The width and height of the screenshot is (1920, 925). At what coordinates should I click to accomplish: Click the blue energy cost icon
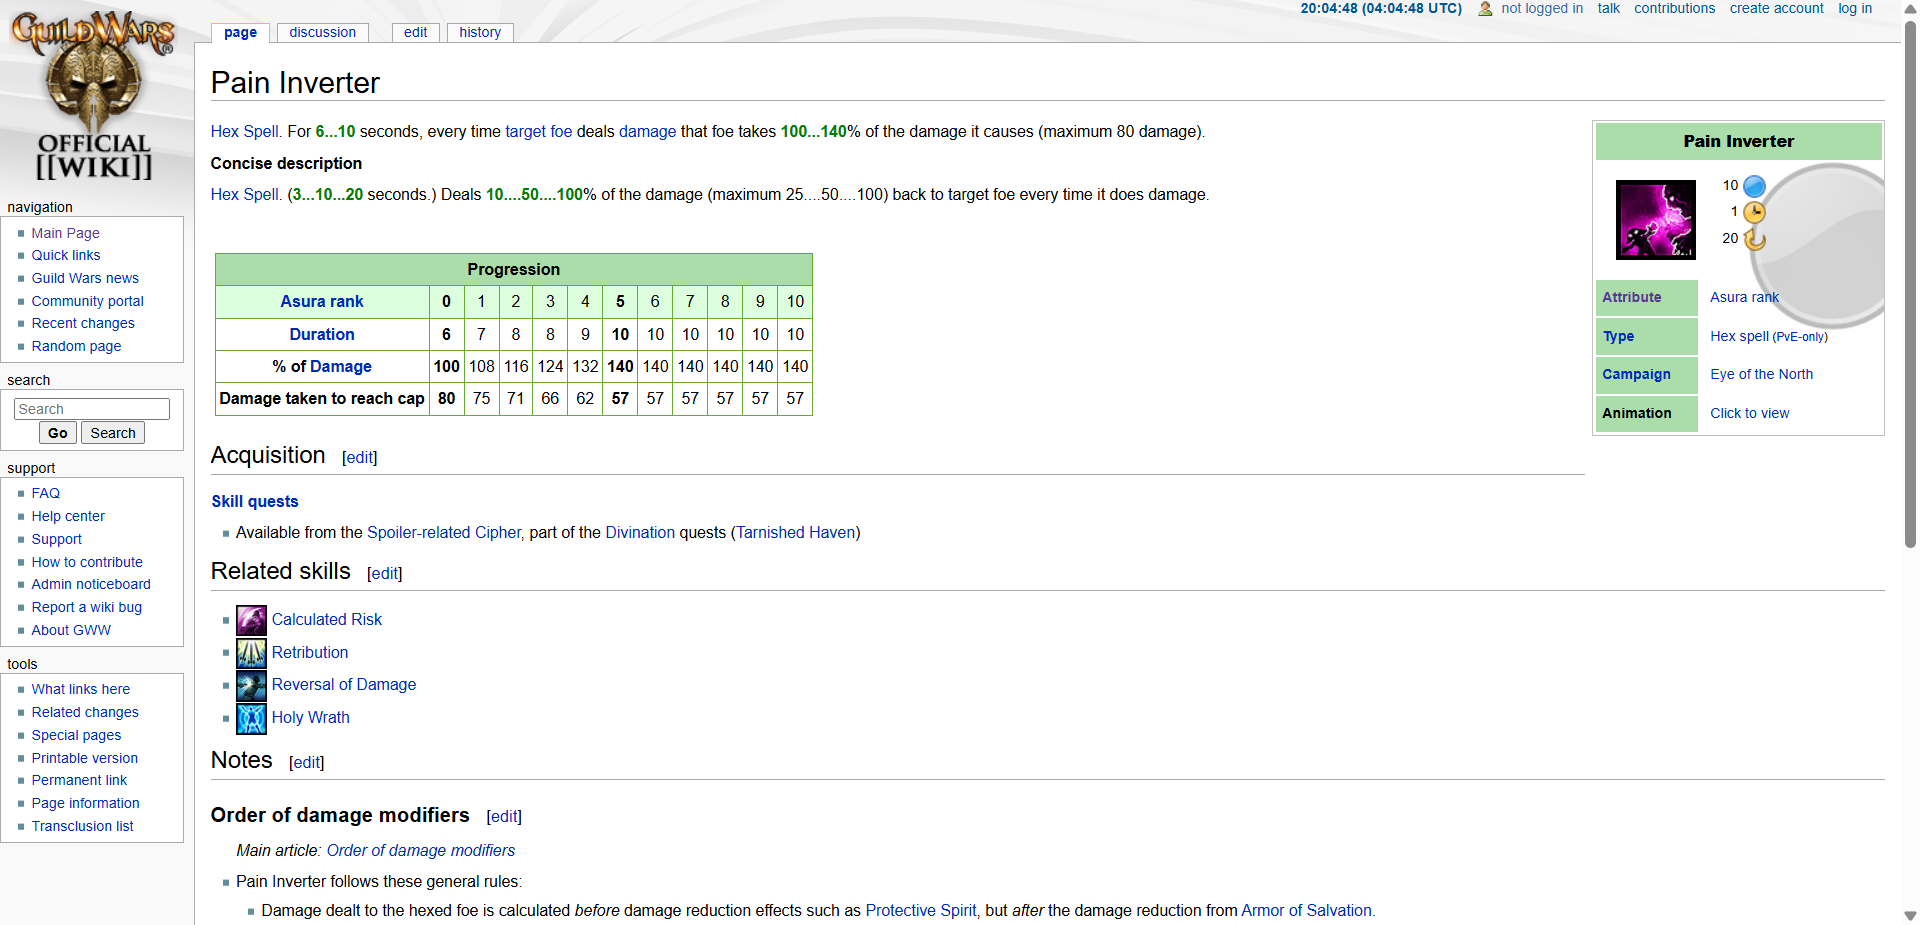pyautogui.click(x=1754, y=186)
